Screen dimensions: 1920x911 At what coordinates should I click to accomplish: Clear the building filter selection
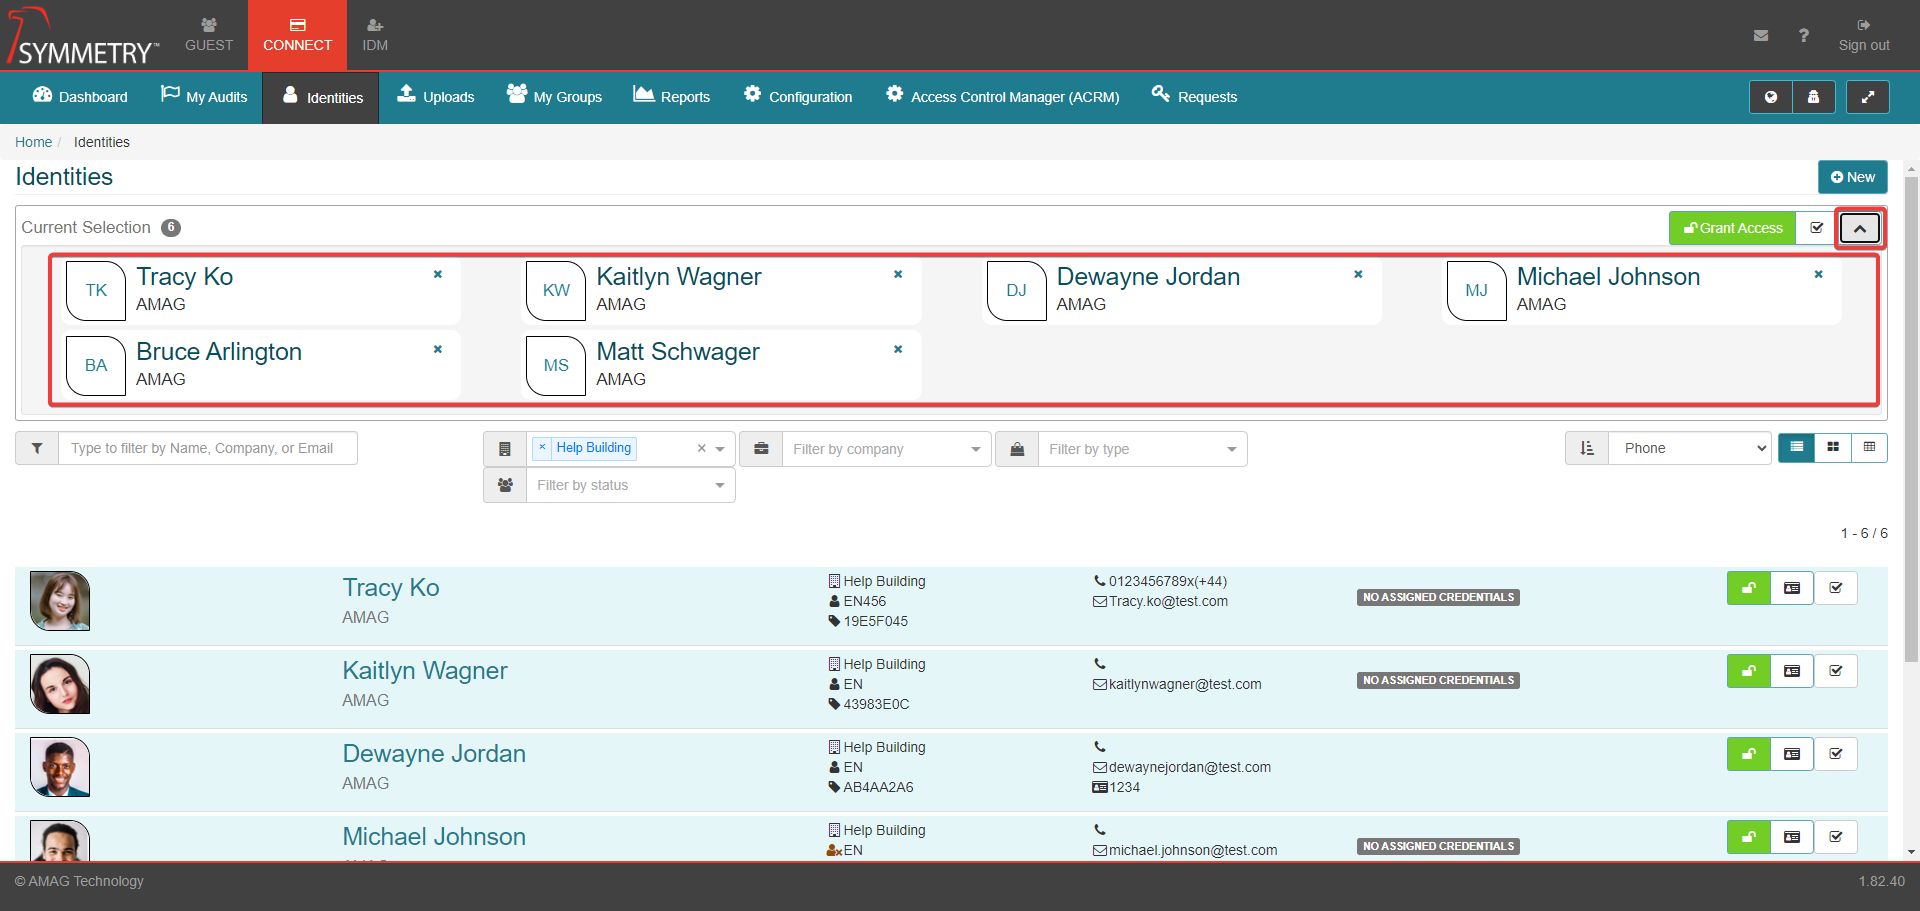pos(702,448)
